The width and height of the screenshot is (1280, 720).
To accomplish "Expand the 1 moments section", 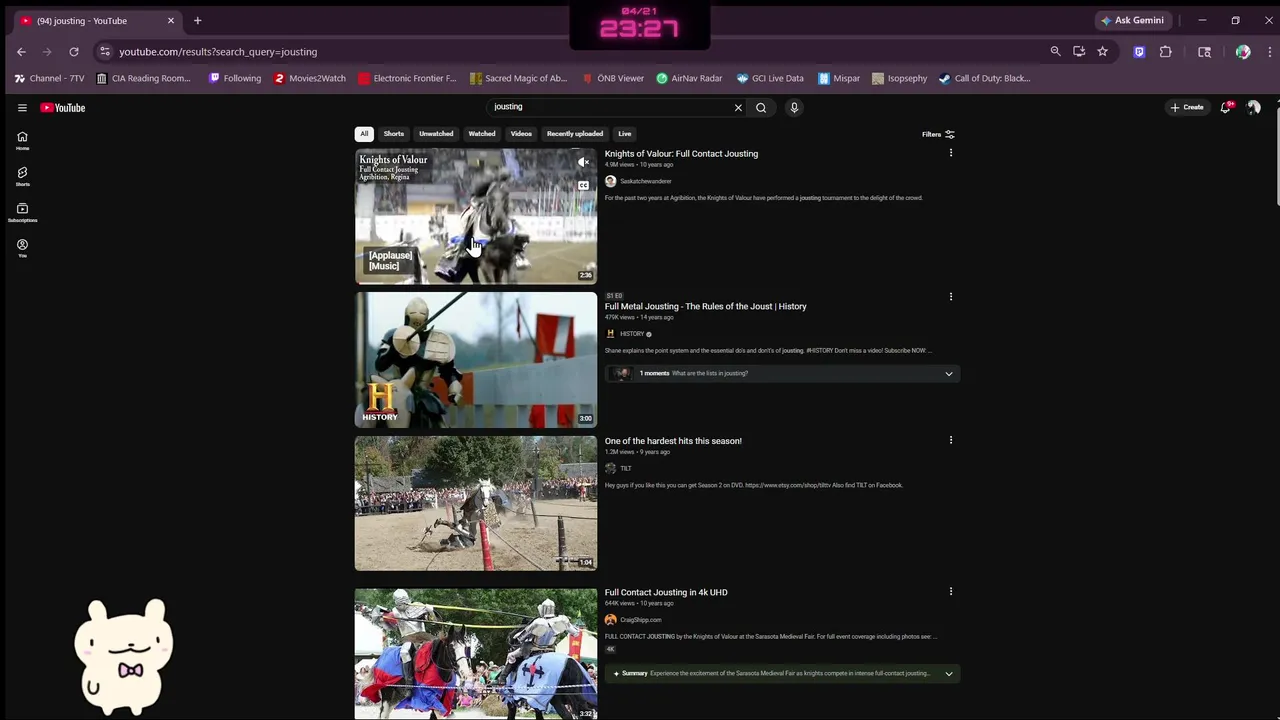I will pyautogui.click(x=782, y=373).
